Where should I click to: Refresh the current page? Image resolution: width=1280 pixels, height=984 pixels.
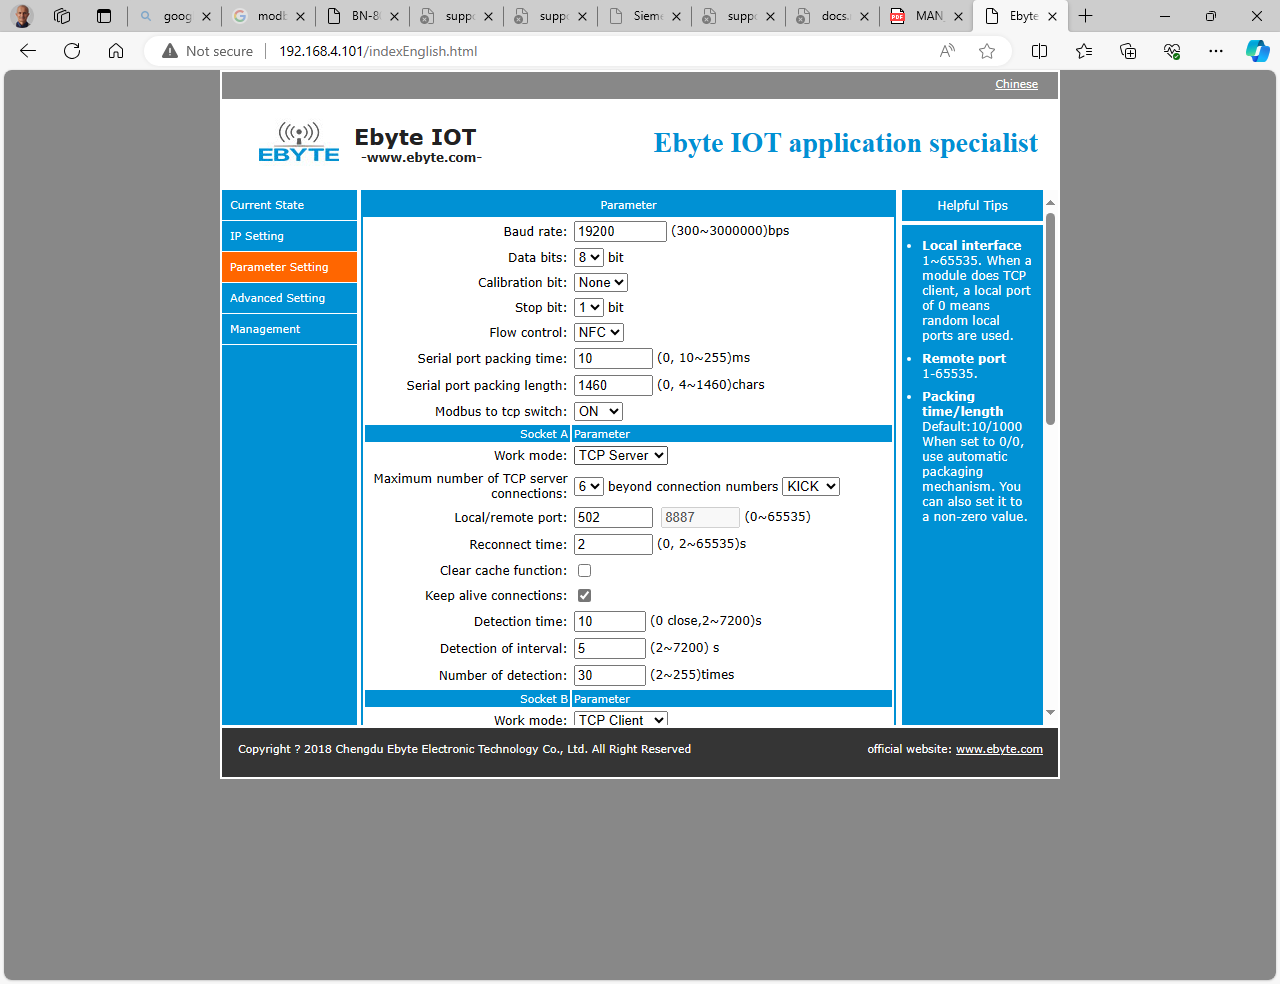72,51
